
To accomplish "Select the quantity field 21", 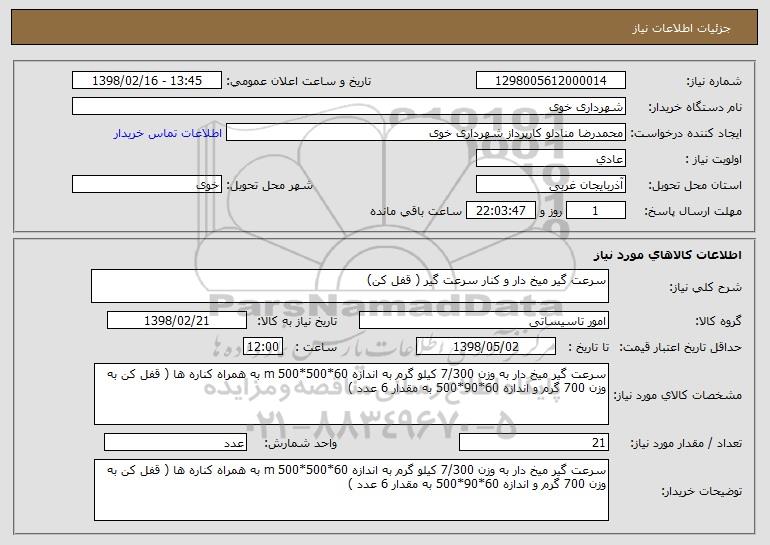I will click(534, 442).
